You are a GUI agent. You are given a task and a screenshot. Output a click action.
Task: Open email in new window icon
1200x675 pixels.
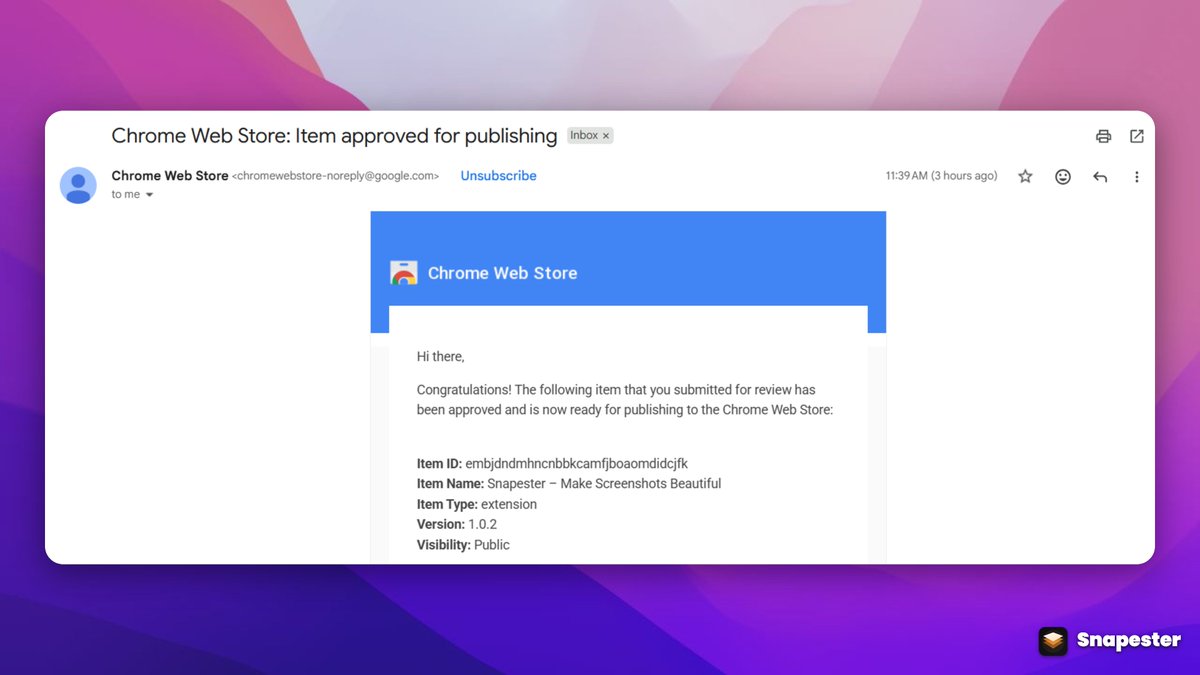click(x=1137, y=136)
